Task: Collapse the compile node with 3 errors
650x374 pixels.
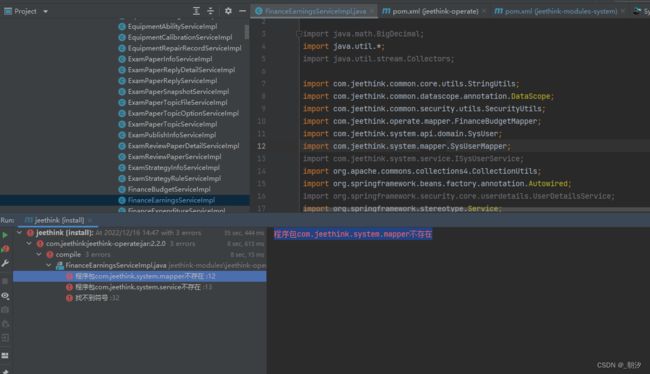Action: pos(39,254)
